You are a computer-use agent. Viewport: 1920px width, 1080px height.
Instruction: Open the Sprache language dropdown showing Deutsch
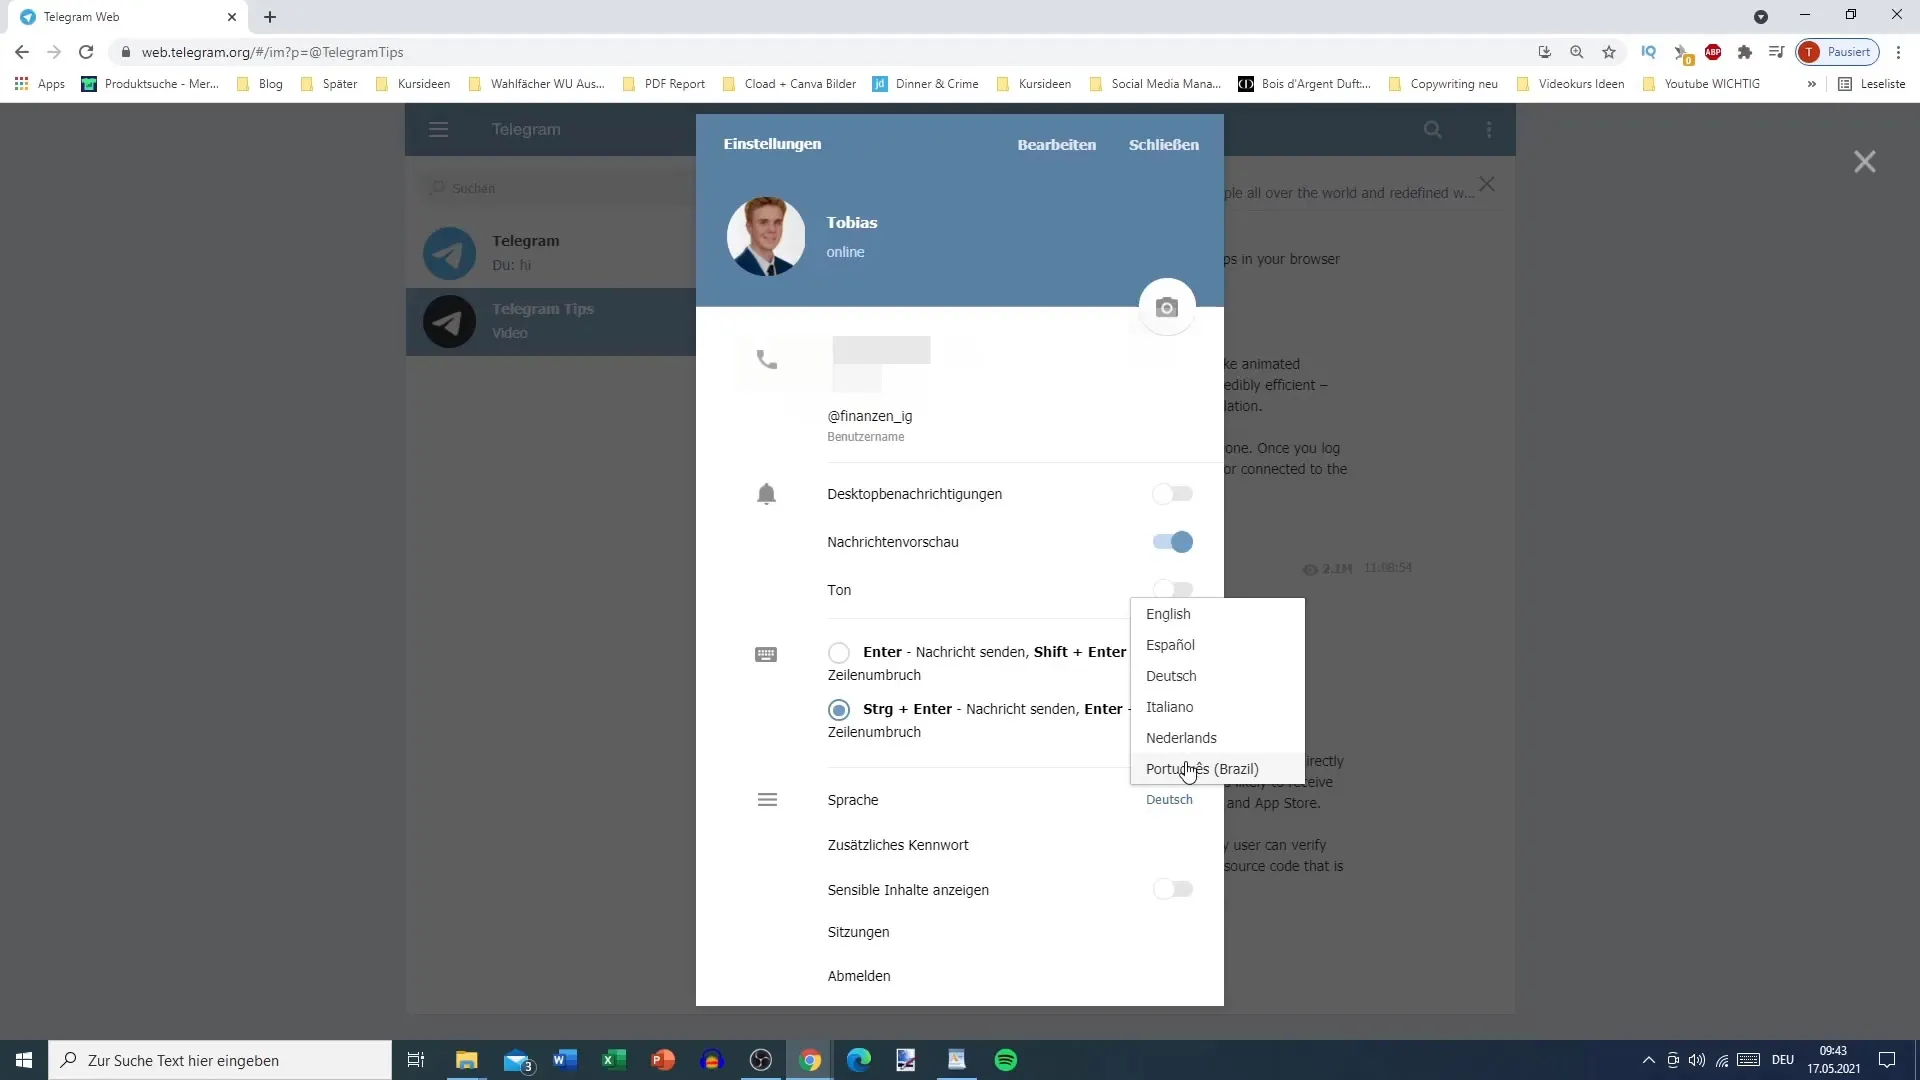point(1169,800)
